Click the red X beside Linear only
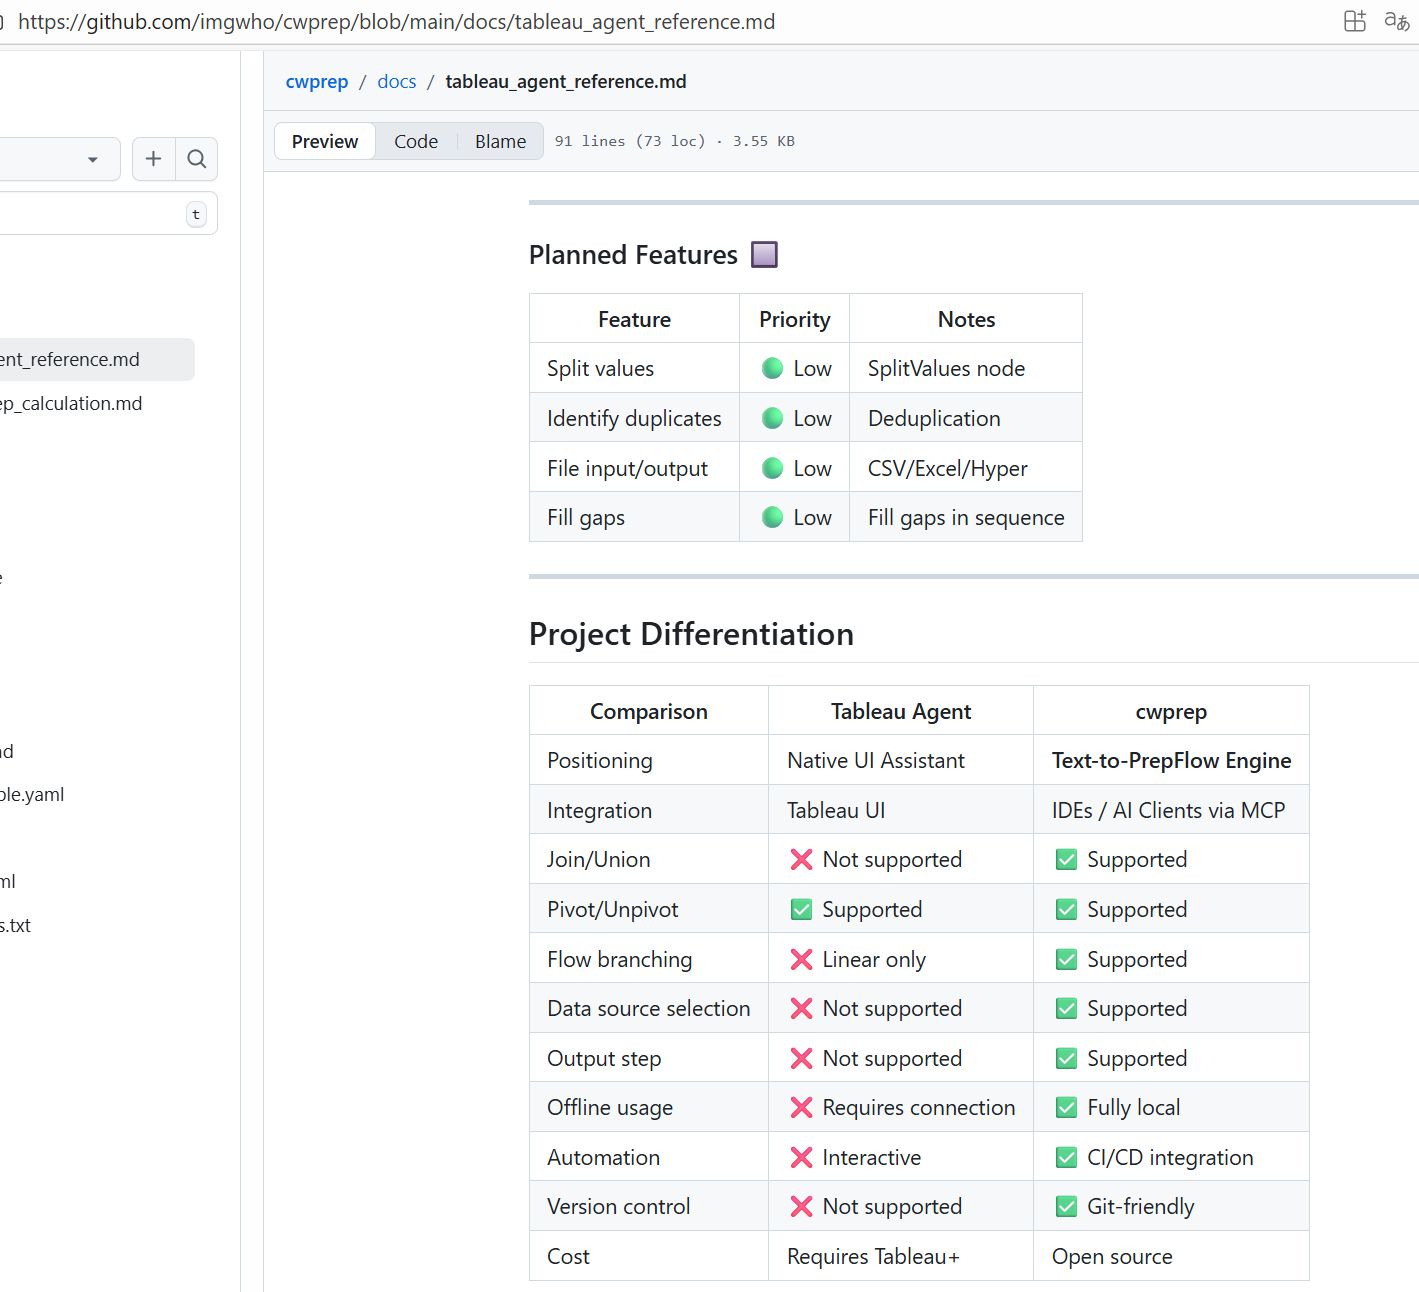1419x1292 pixels. click(x=801, y=959)
